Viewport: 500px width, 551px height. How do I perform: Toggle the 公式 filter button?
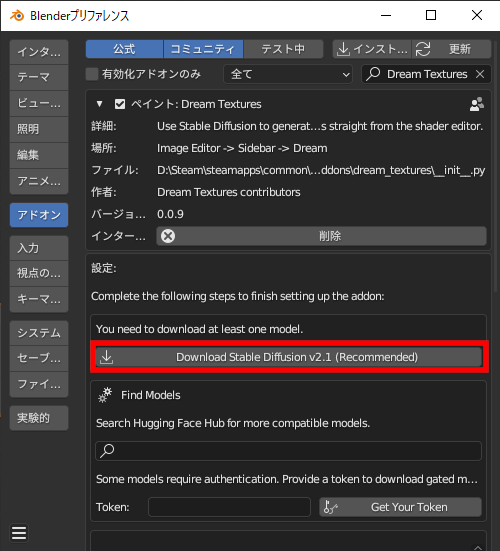coord(124,49)
